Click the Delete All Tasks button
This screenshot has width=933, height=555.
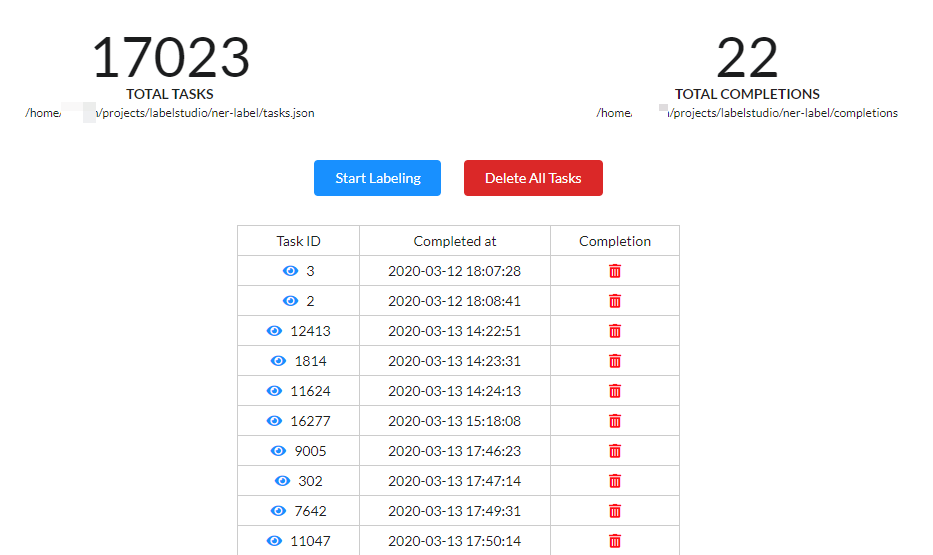click(x=533, y=178)
